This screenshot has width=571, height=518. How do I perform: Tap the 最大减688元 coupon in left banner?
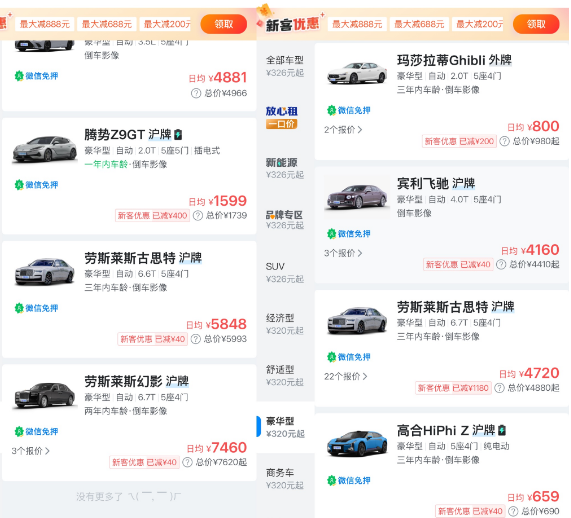point(107,24)
